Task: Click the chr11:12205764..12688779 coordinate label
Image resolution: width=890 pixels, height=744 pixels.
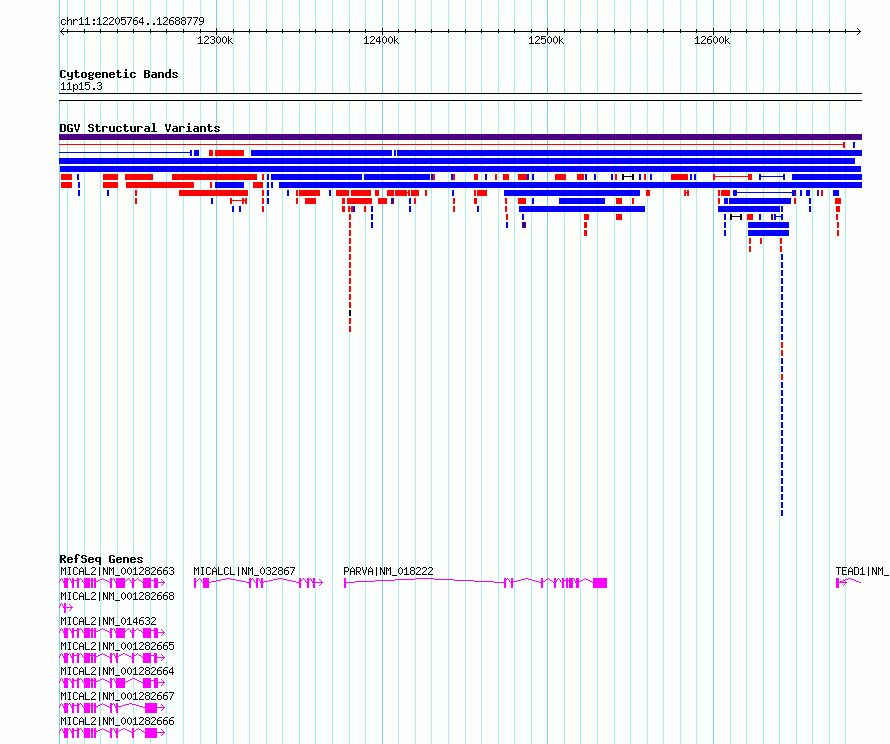Action: tap(132, 21)
